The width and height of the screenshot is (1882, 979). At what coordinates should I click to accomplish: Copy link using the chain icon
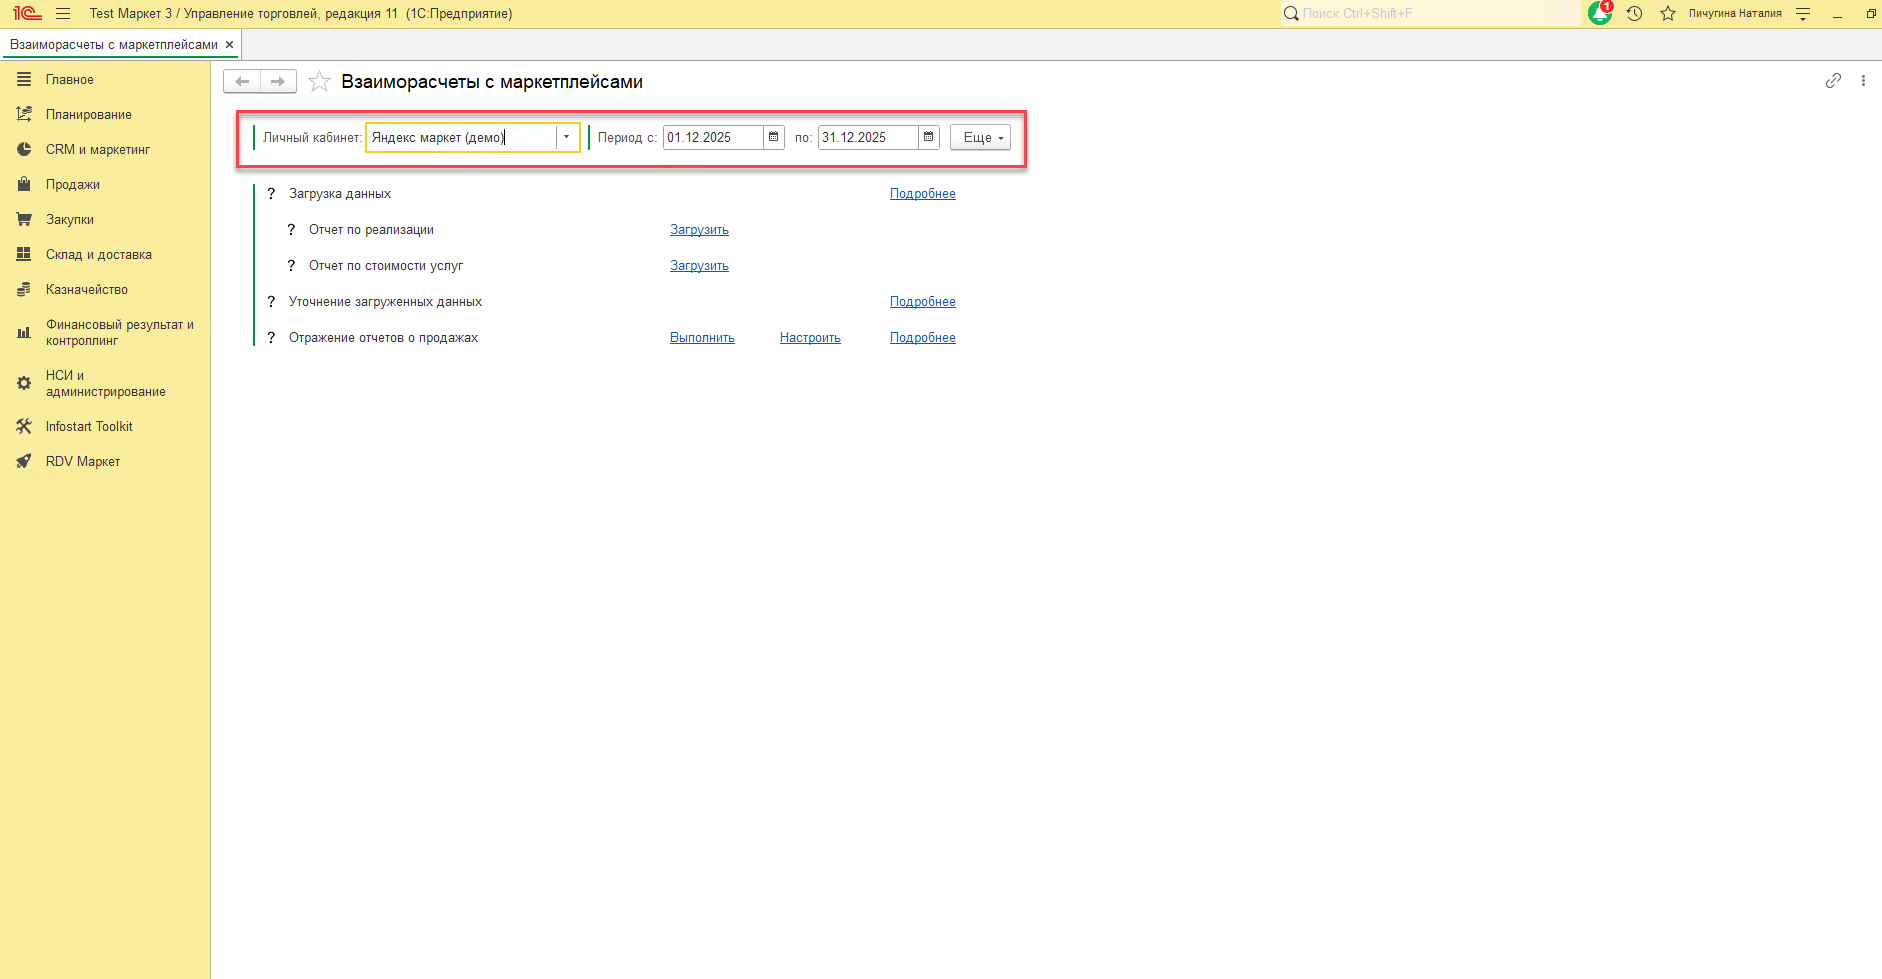(1833, 81)
